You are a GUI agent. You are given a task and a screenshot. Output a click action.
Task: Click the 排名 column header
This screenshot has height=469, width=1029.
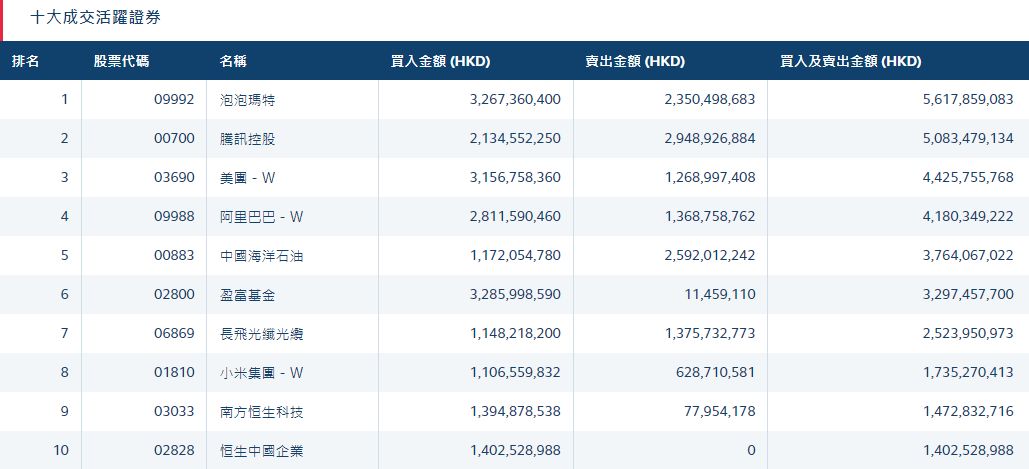click(x=26, y=61)
